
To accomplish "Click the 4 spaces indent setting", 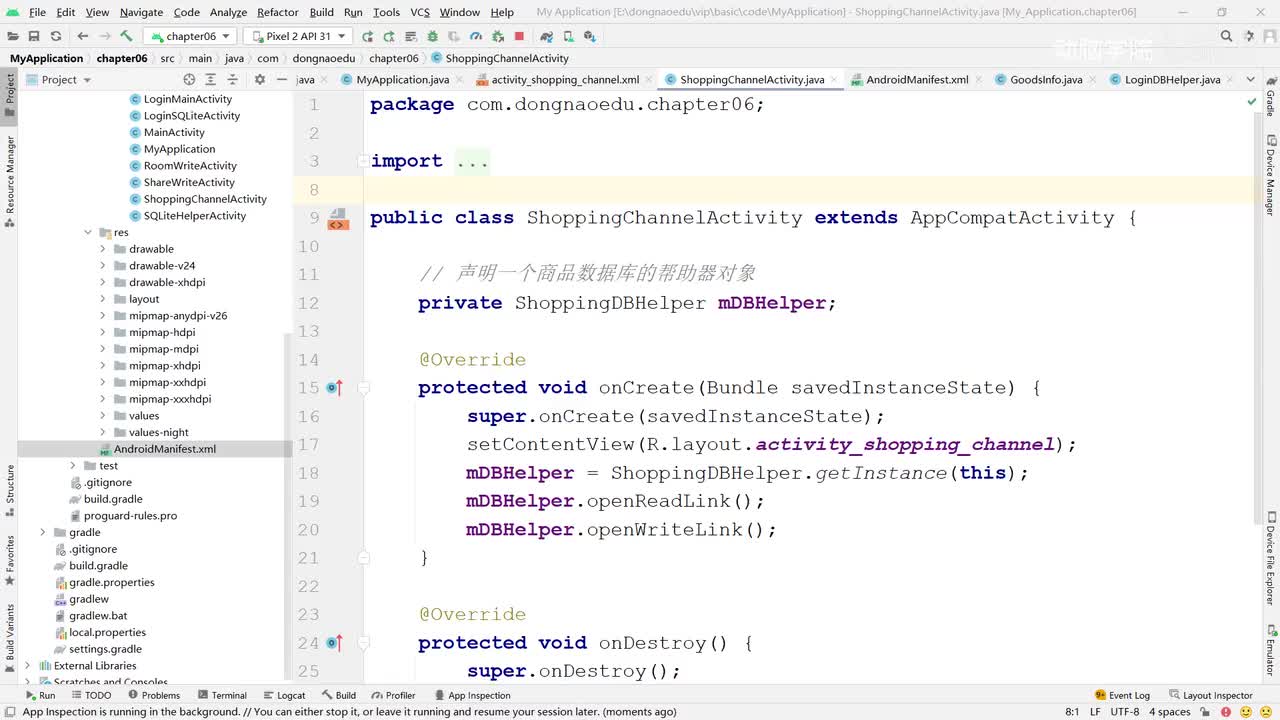I will 1169,712.
